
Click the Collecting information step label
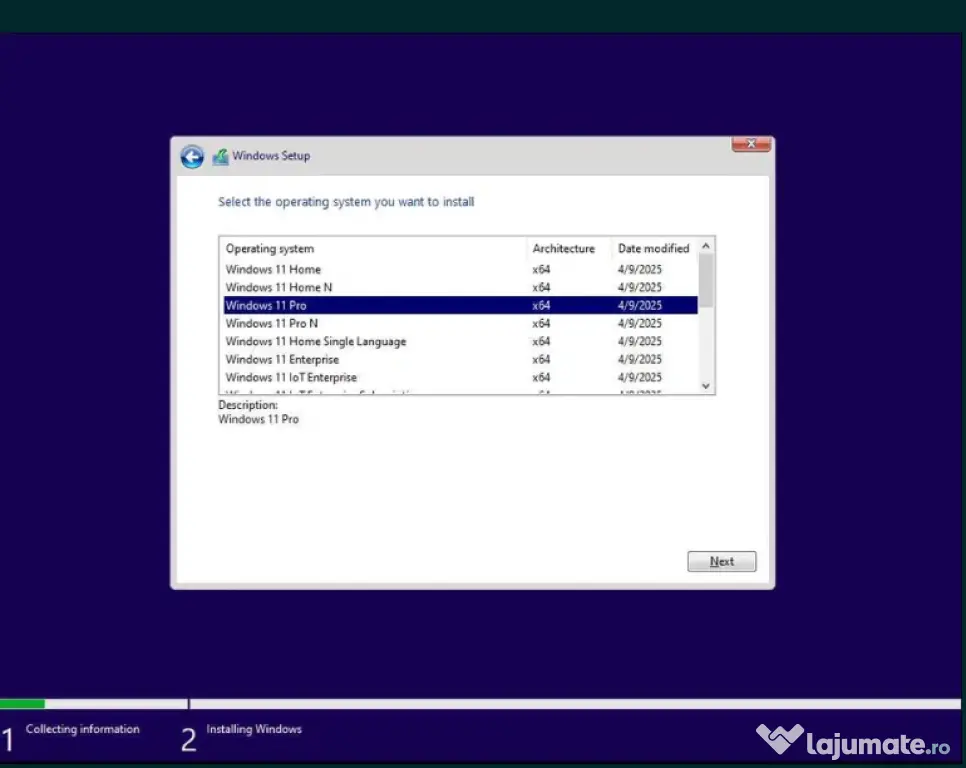click(x=82, y=730)
